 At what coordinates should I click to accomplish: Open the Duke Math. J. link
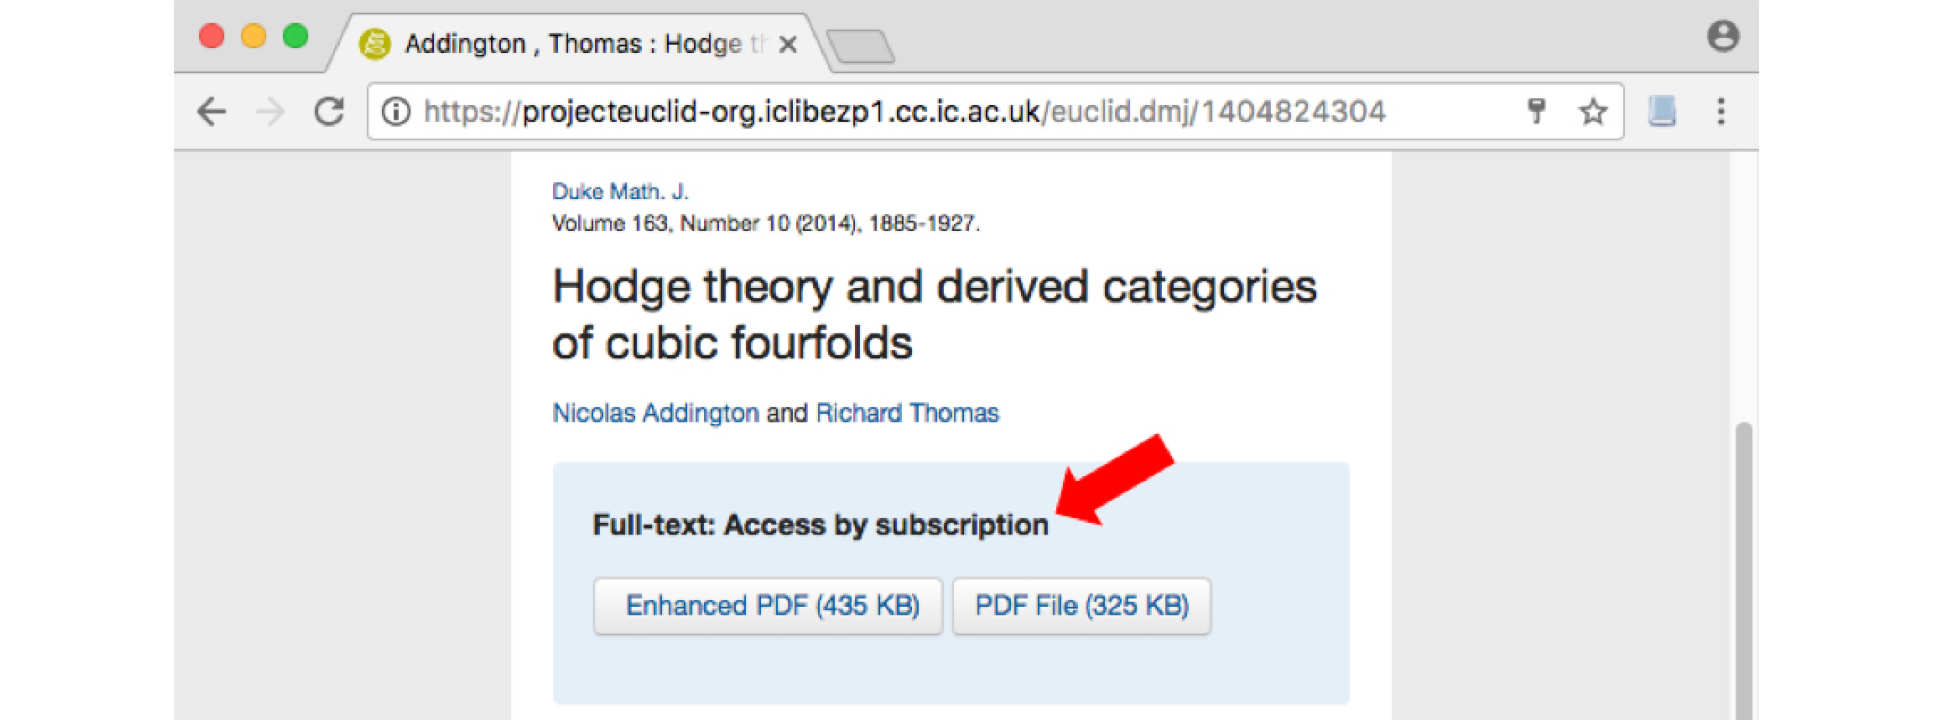click(620, 191)
